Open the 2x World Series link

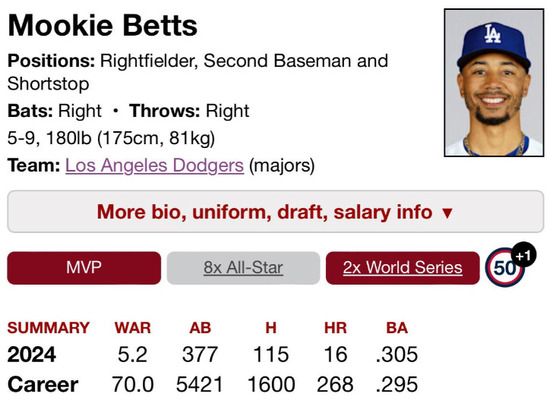pyautogui.click(x=403, y=268)
